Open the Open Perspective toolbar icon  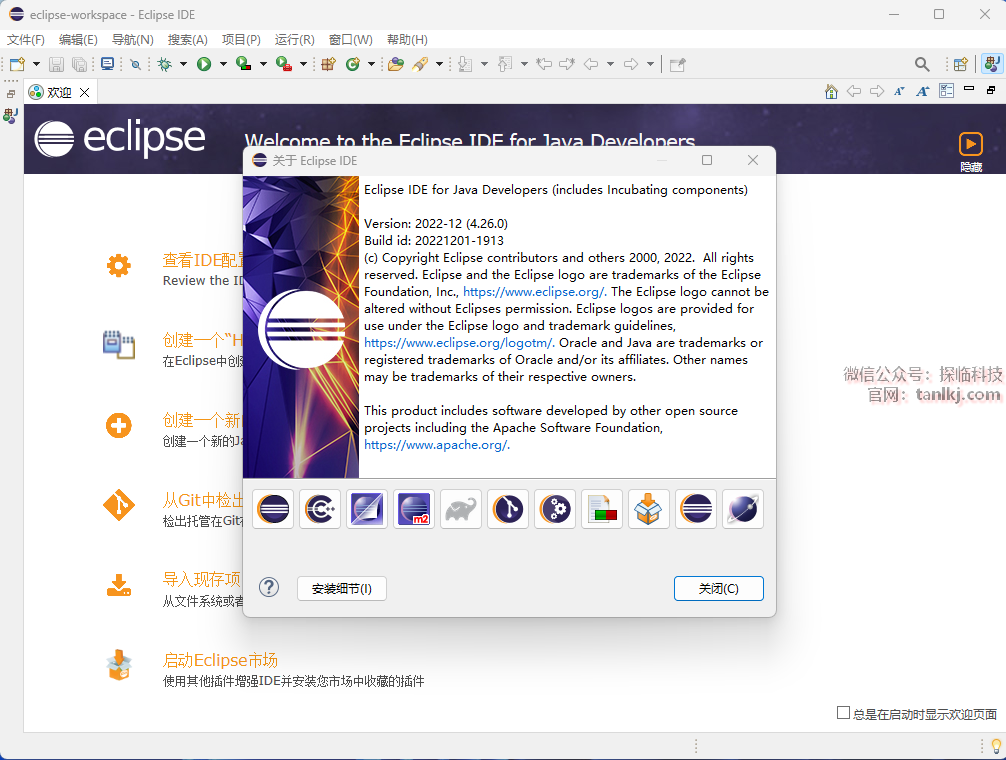tap(960, 64)
